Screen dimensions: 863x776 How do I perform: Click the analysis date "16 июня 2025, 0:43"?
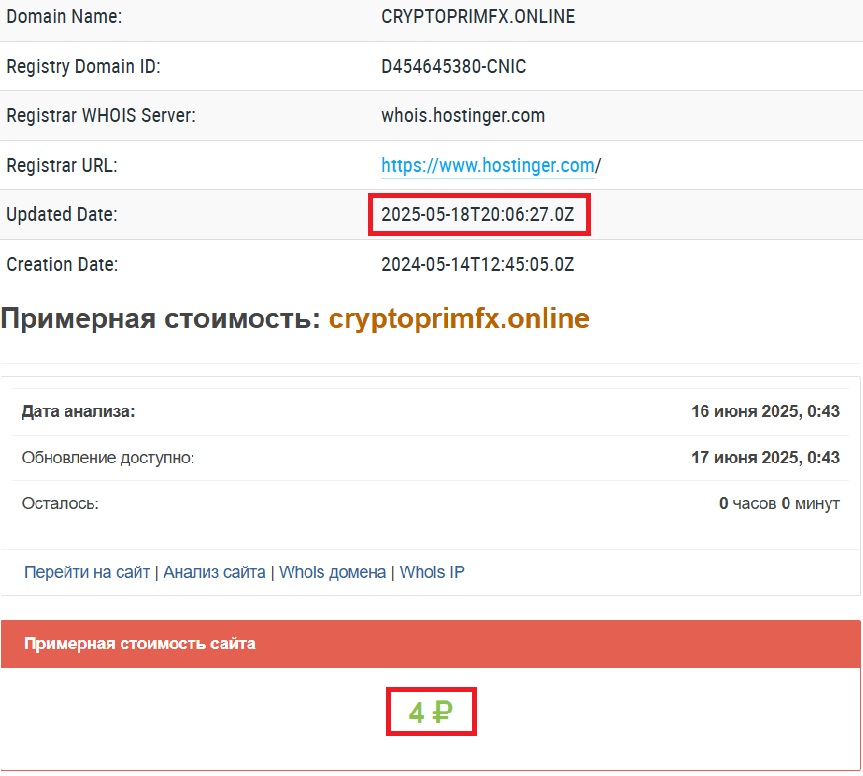765,411
